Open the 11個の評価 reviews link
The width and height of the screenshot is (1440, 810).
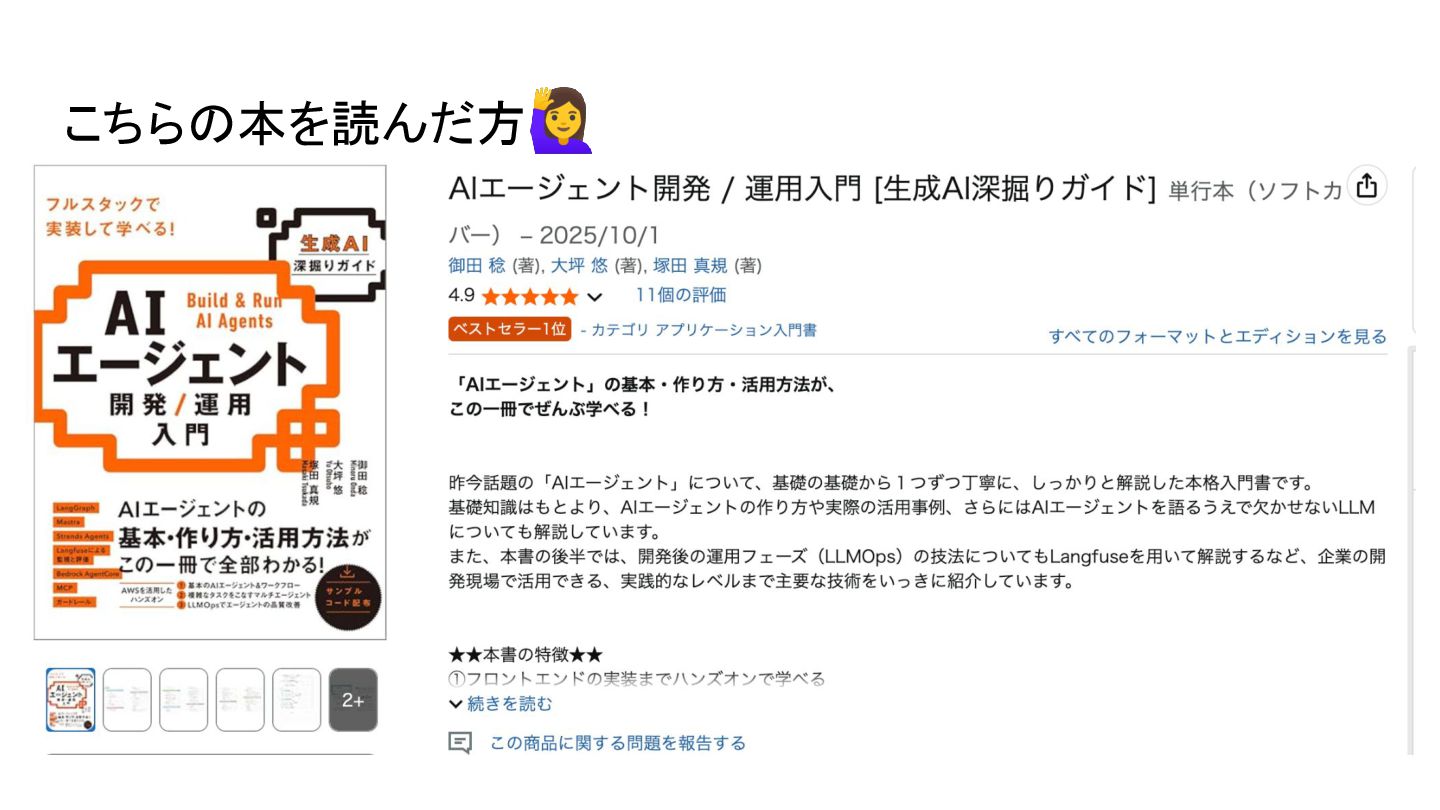pos(681,295)
